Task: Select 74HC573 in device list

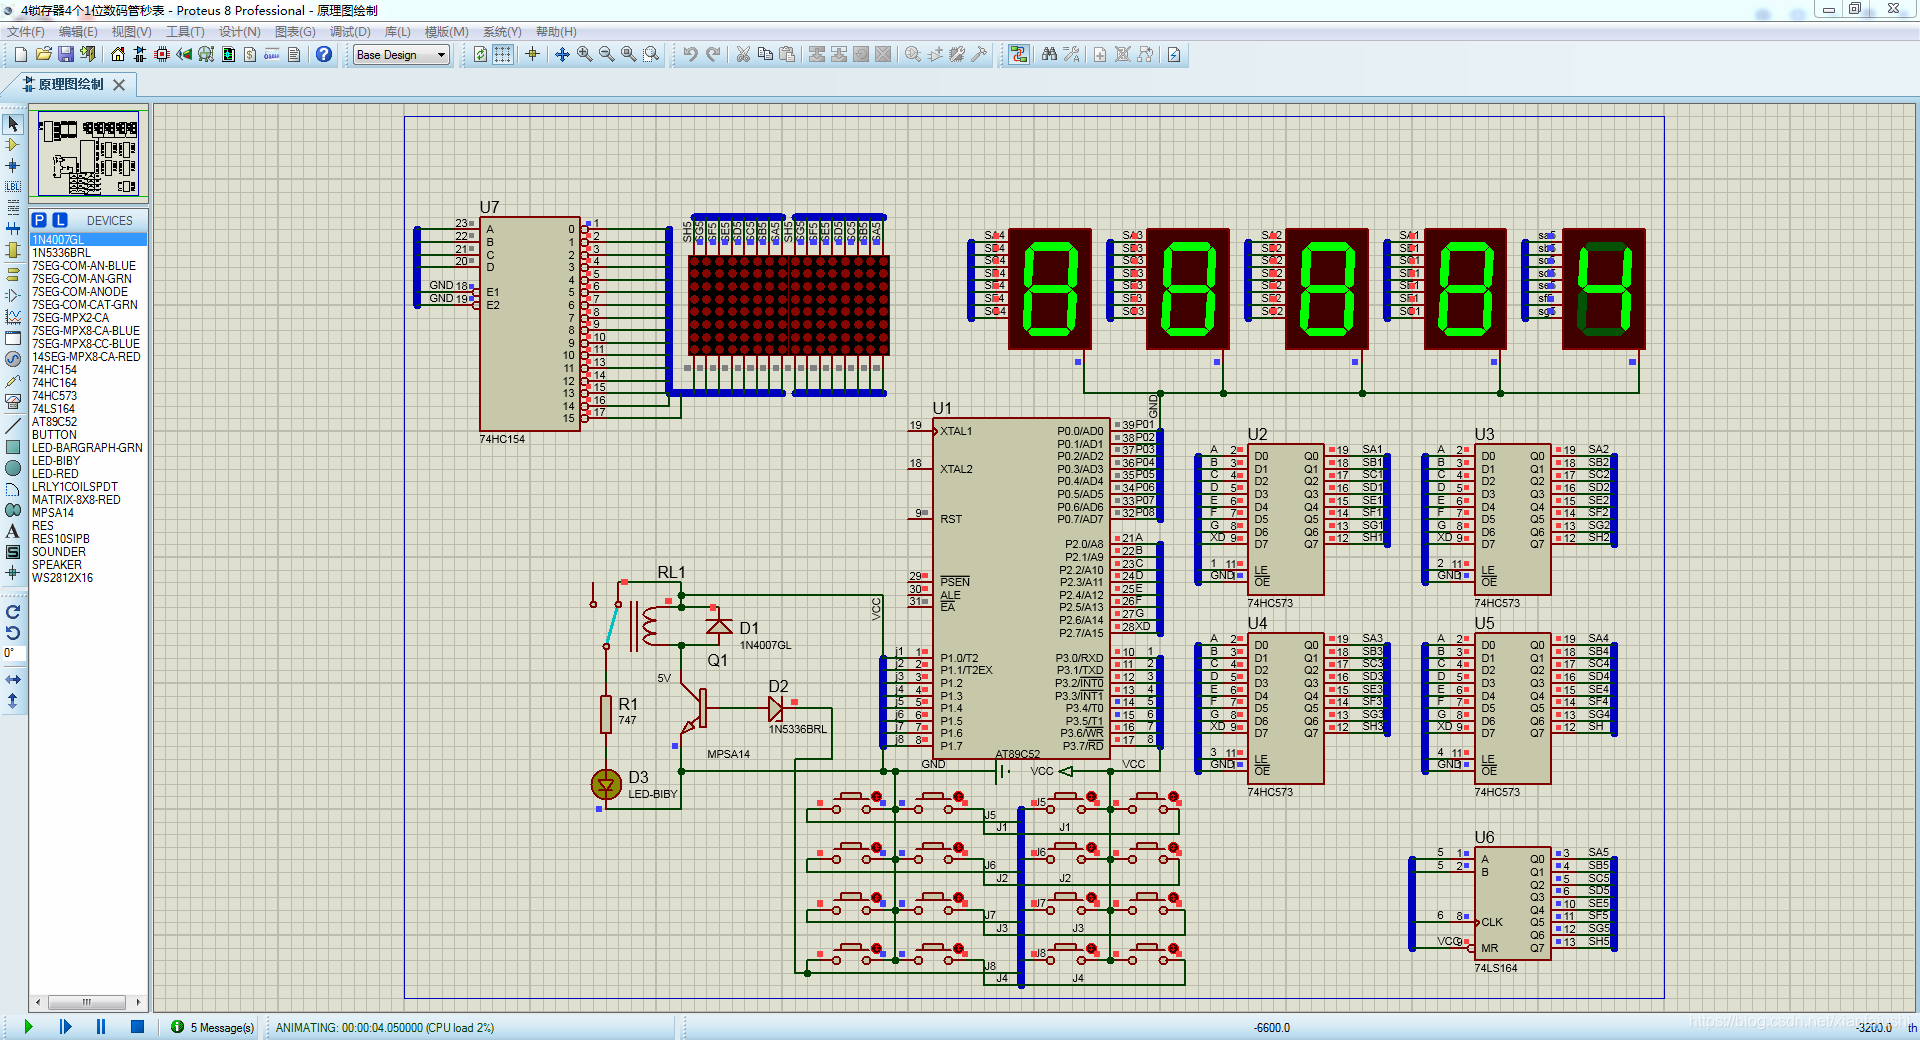Action: 88,396
